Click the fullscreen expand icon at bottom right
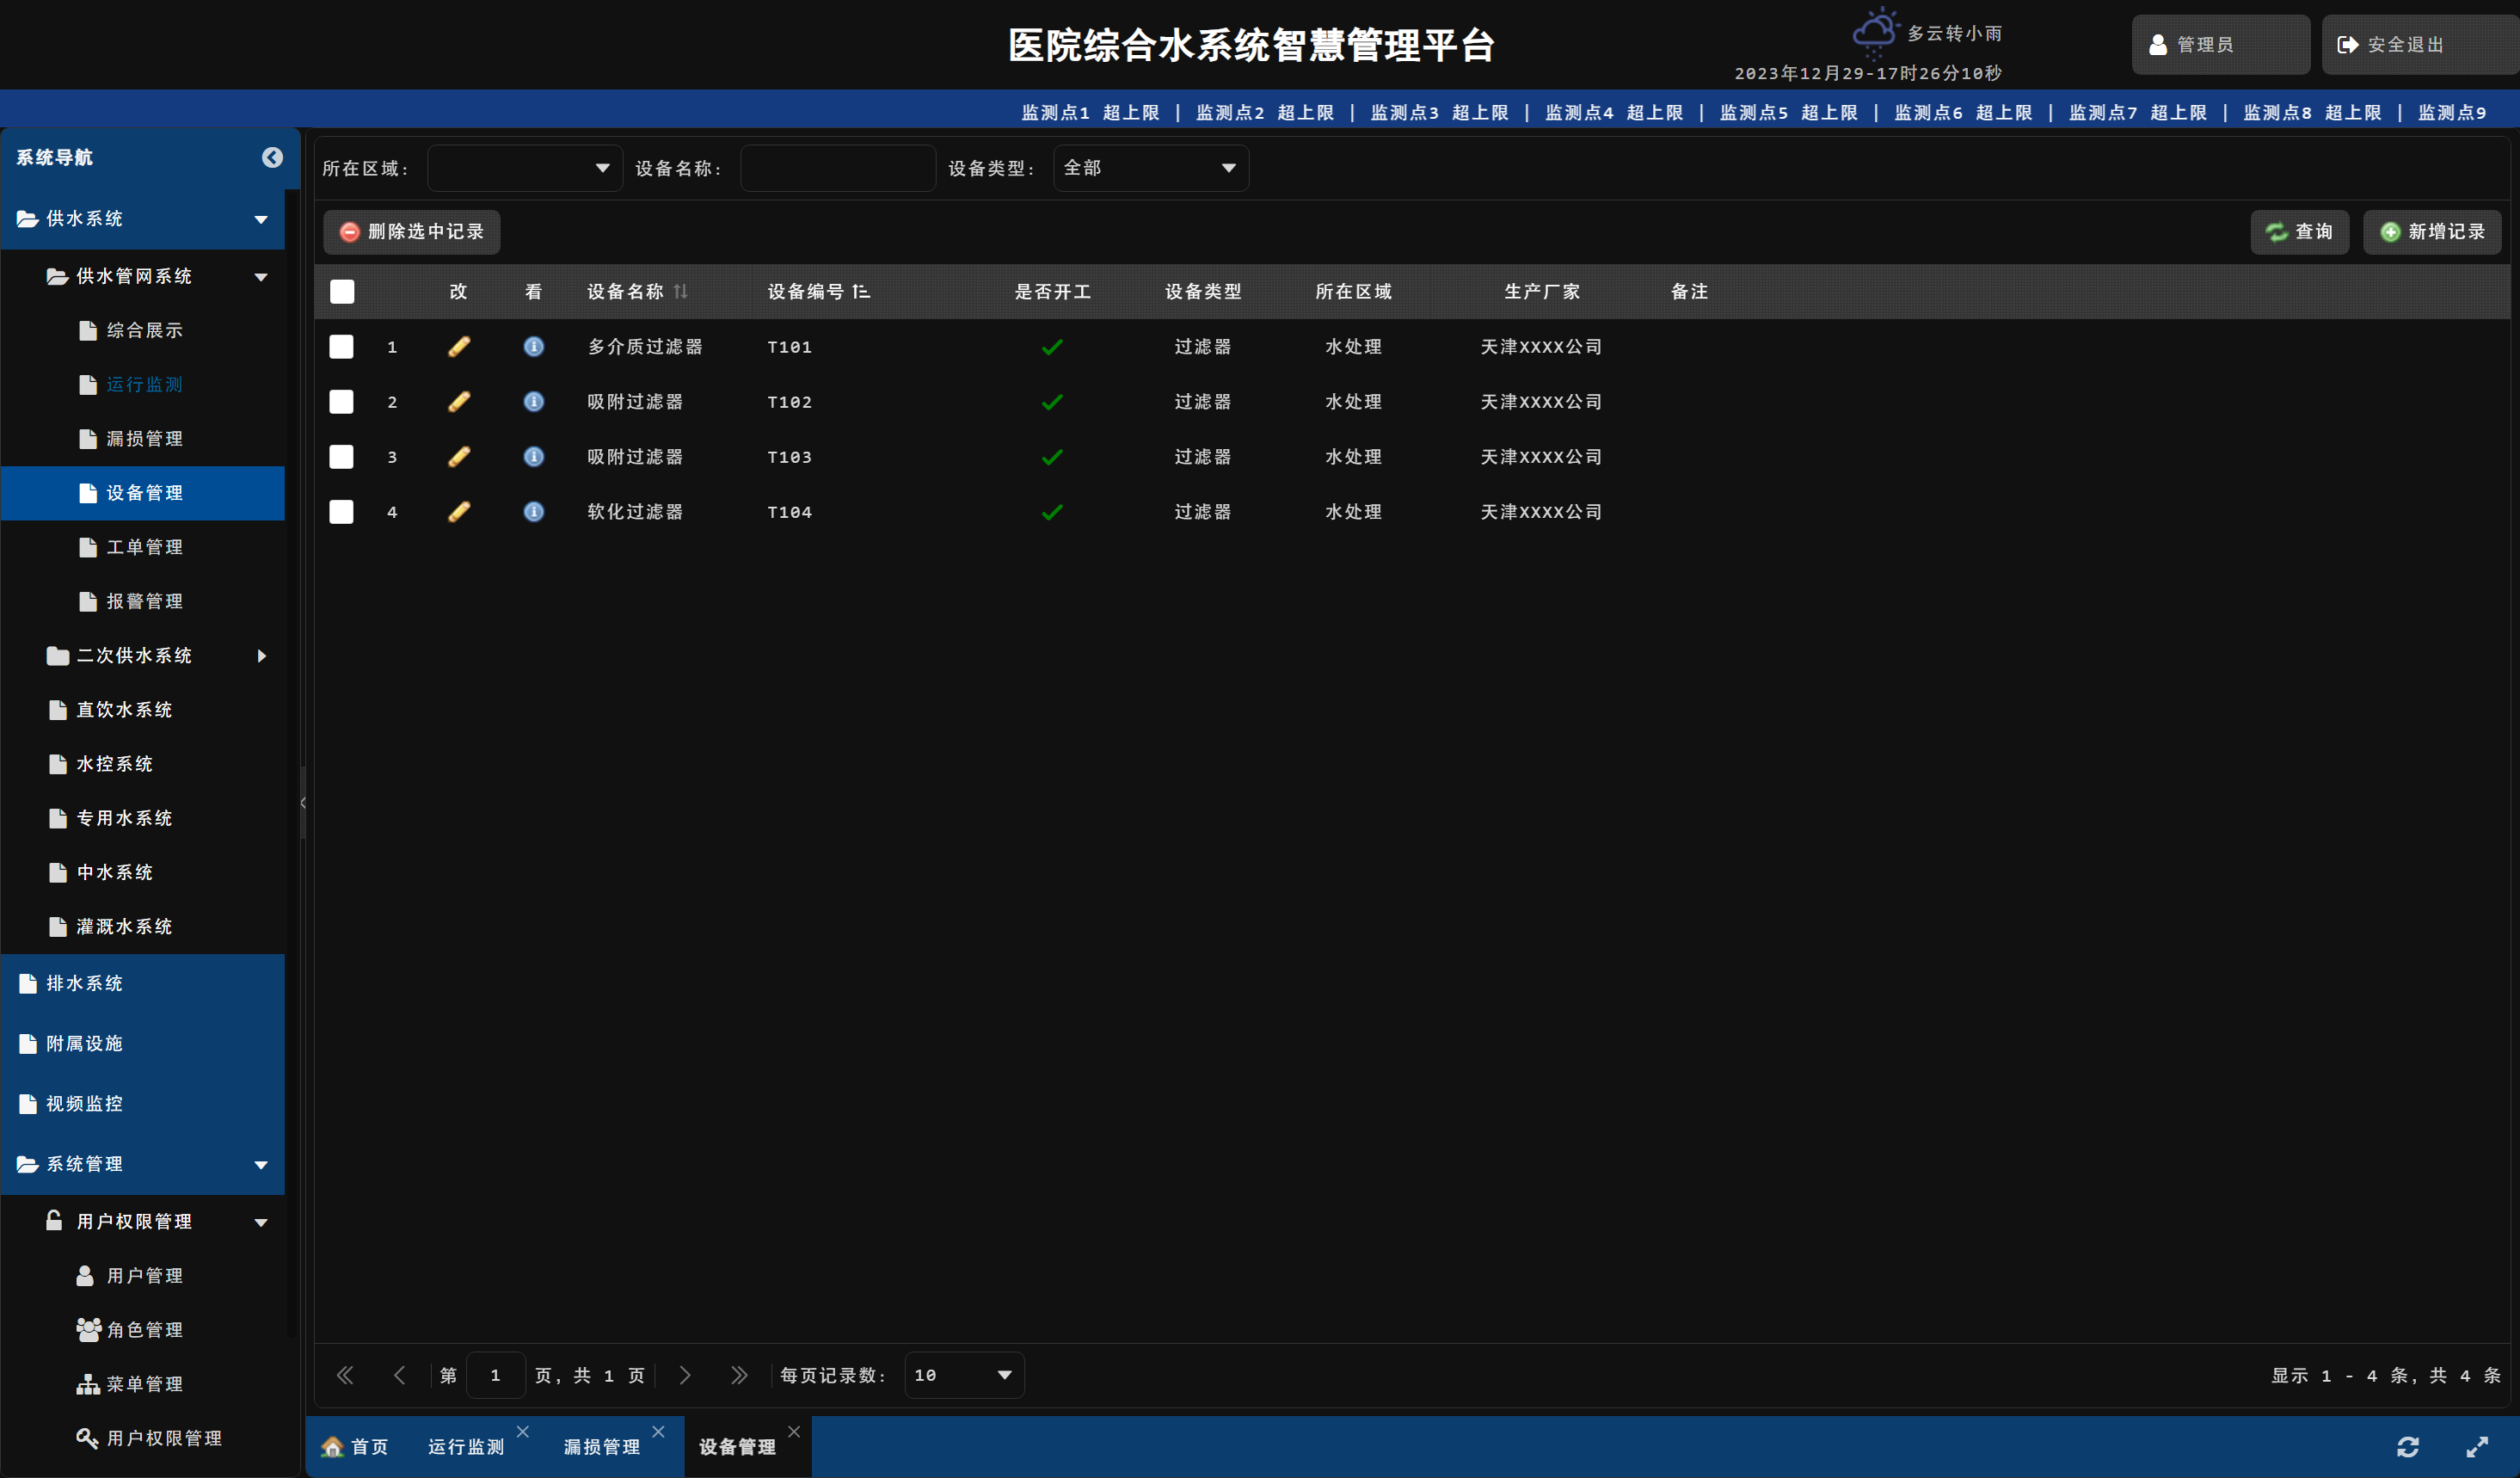This screenshot has height=1478, width=2520. coord(2477,1447)
